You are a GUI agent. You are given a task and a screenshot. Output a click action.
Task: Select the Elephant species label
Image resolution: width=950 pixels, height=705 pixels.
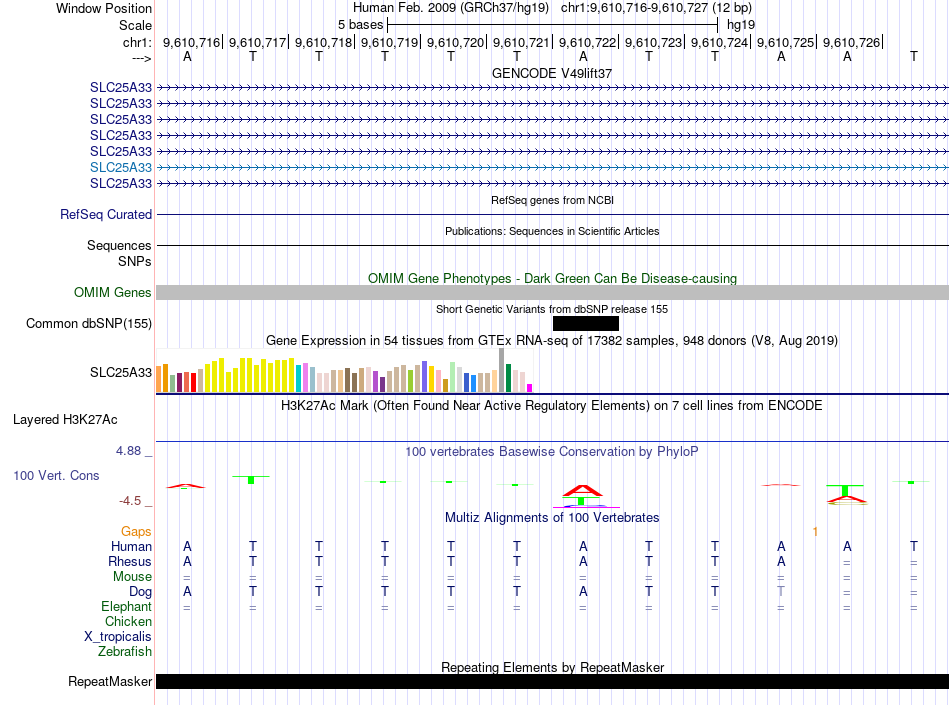(127, 606)
